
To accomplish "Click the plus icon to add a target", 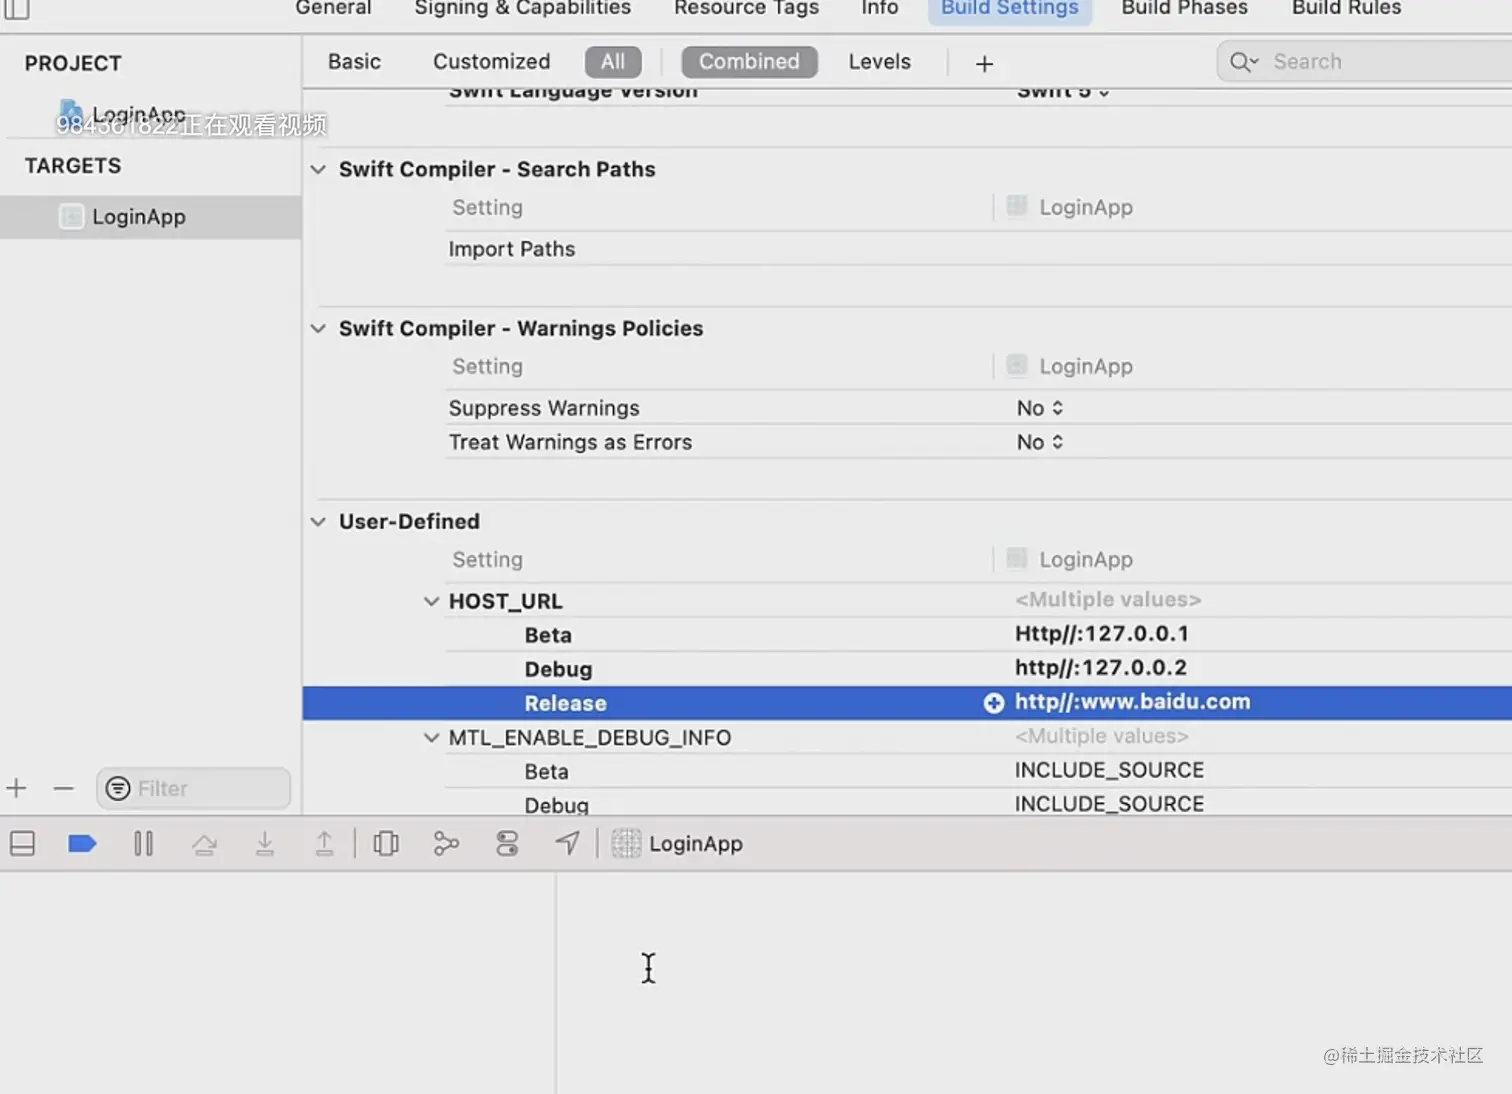I will (16, 788).
